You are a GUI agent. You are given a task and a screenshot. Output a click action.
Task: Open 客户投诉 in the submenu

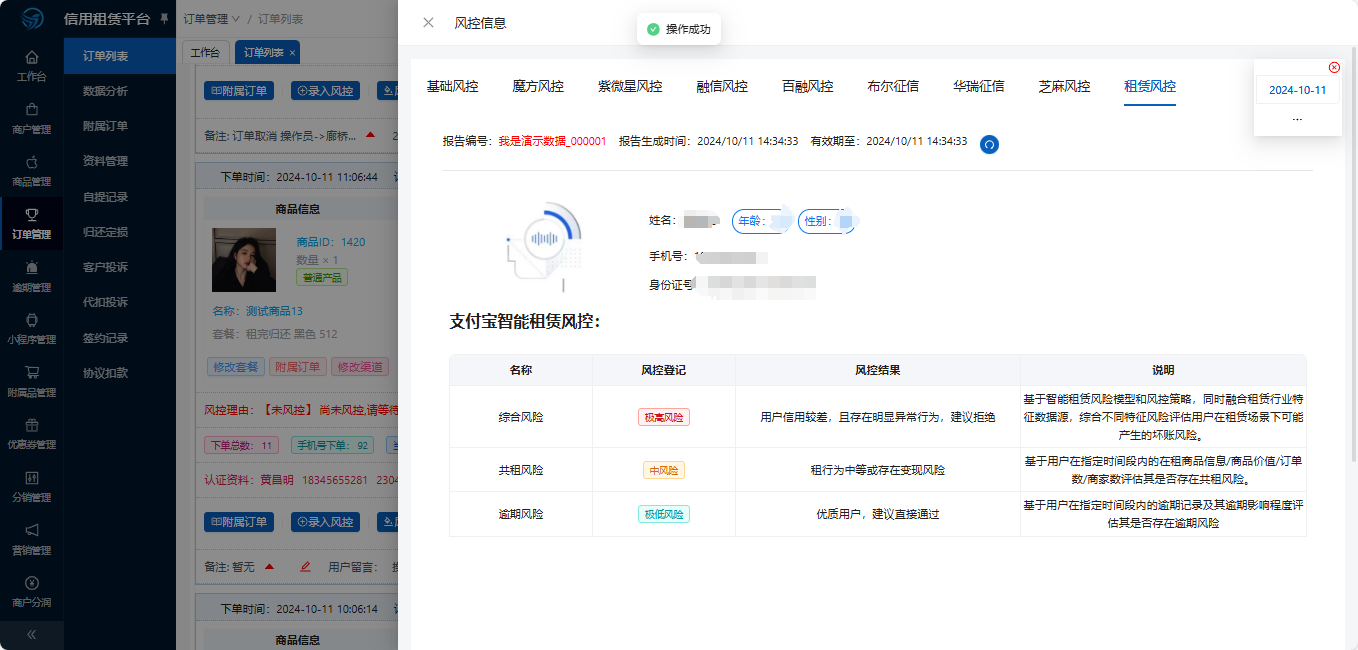click(120, 267)
